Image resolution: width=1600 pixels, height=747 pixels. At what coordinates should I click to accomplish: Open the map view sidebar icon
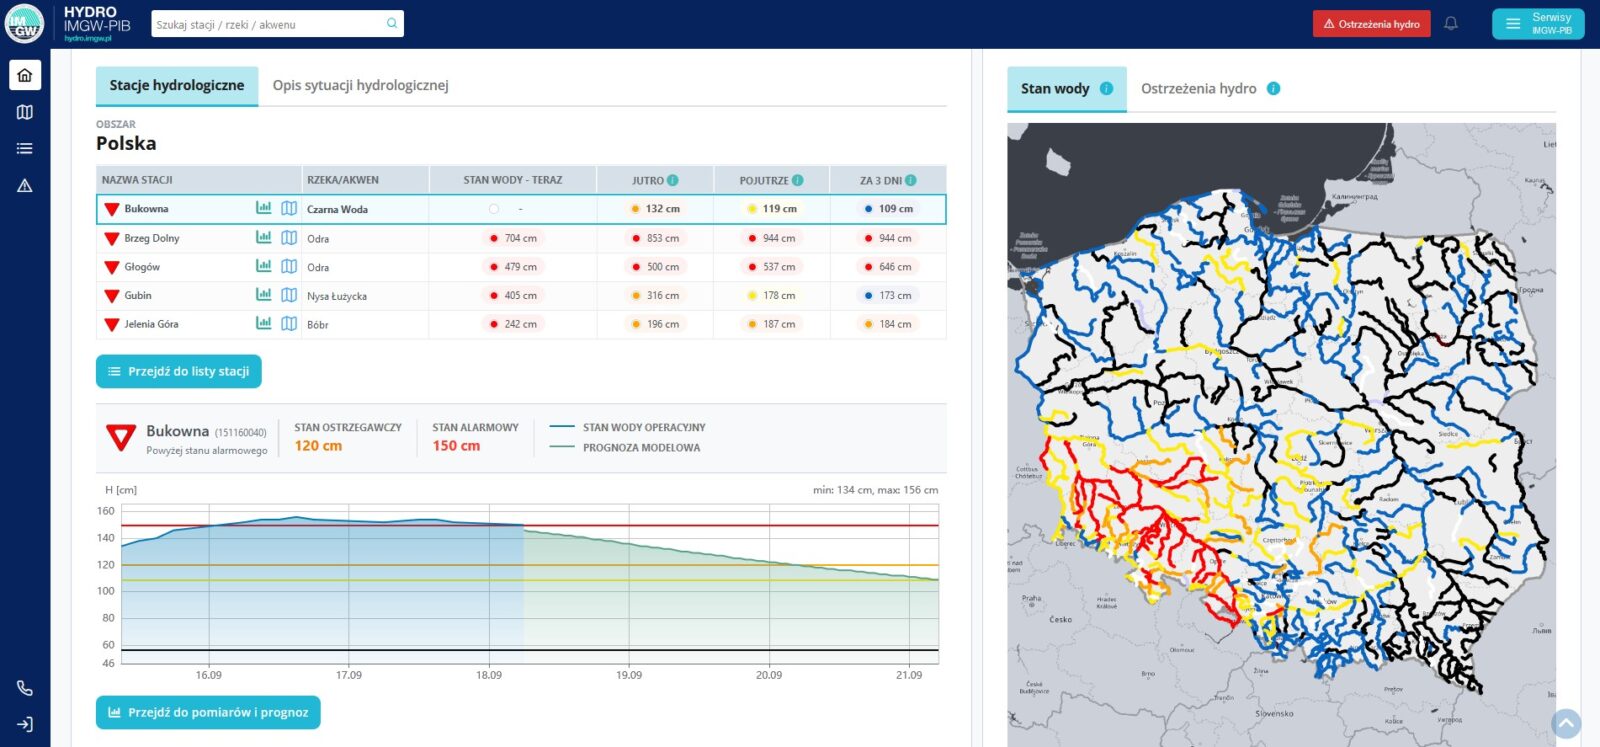click(x=25, y=112)
